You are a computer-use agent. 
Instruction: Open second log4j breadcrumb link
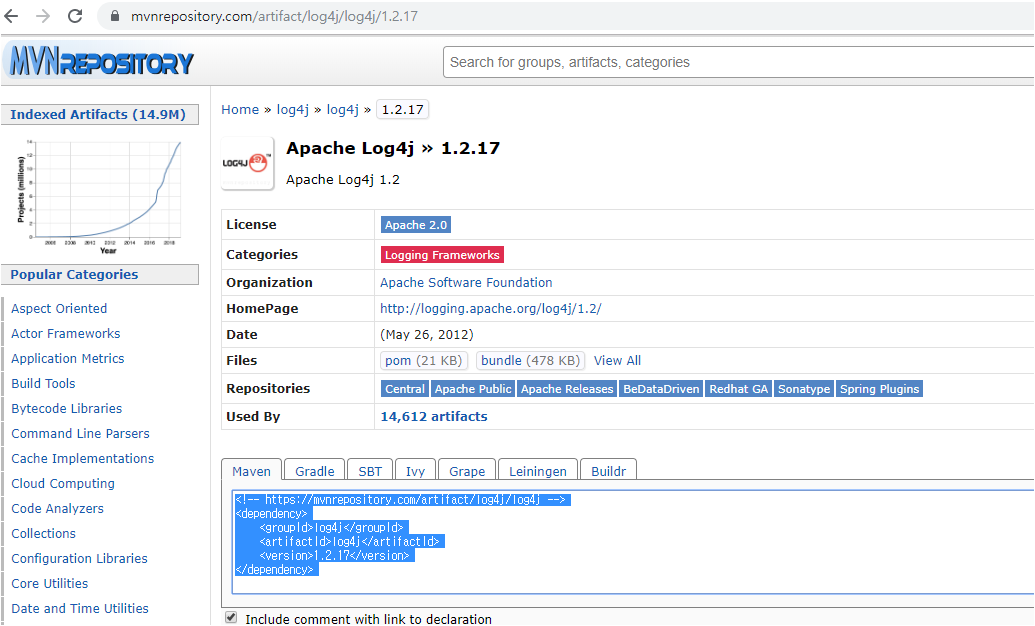tap(343, 110)
